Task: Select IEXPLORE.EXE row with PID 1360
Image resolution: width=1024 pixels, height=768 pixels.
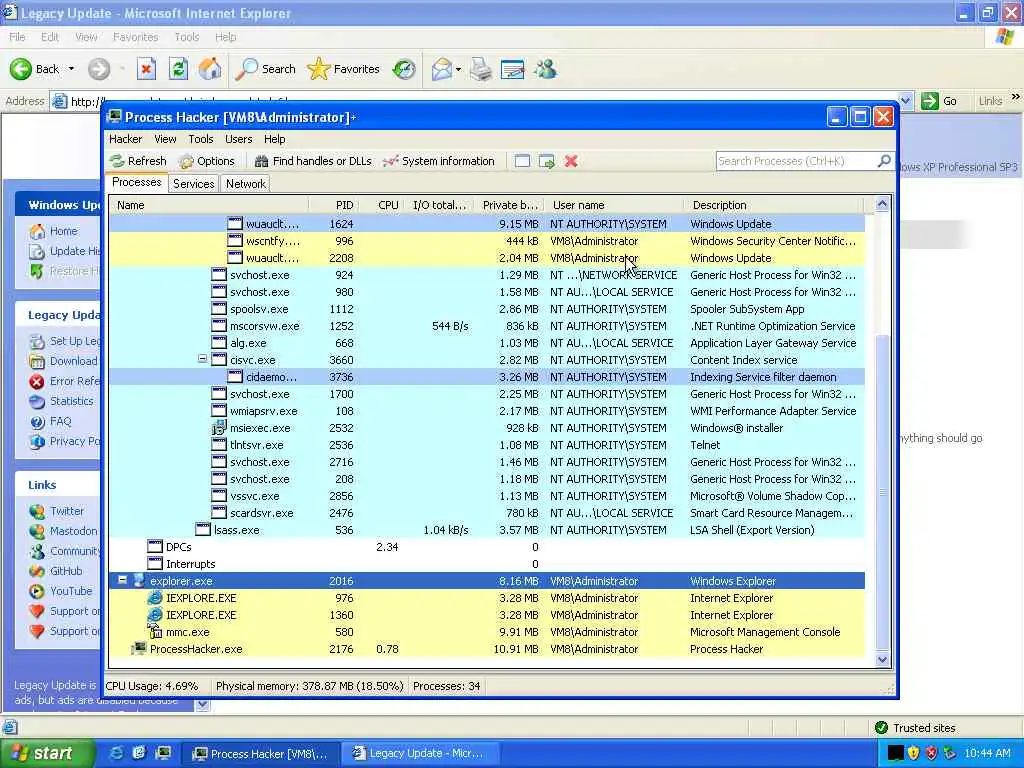Action: point(487,615)
